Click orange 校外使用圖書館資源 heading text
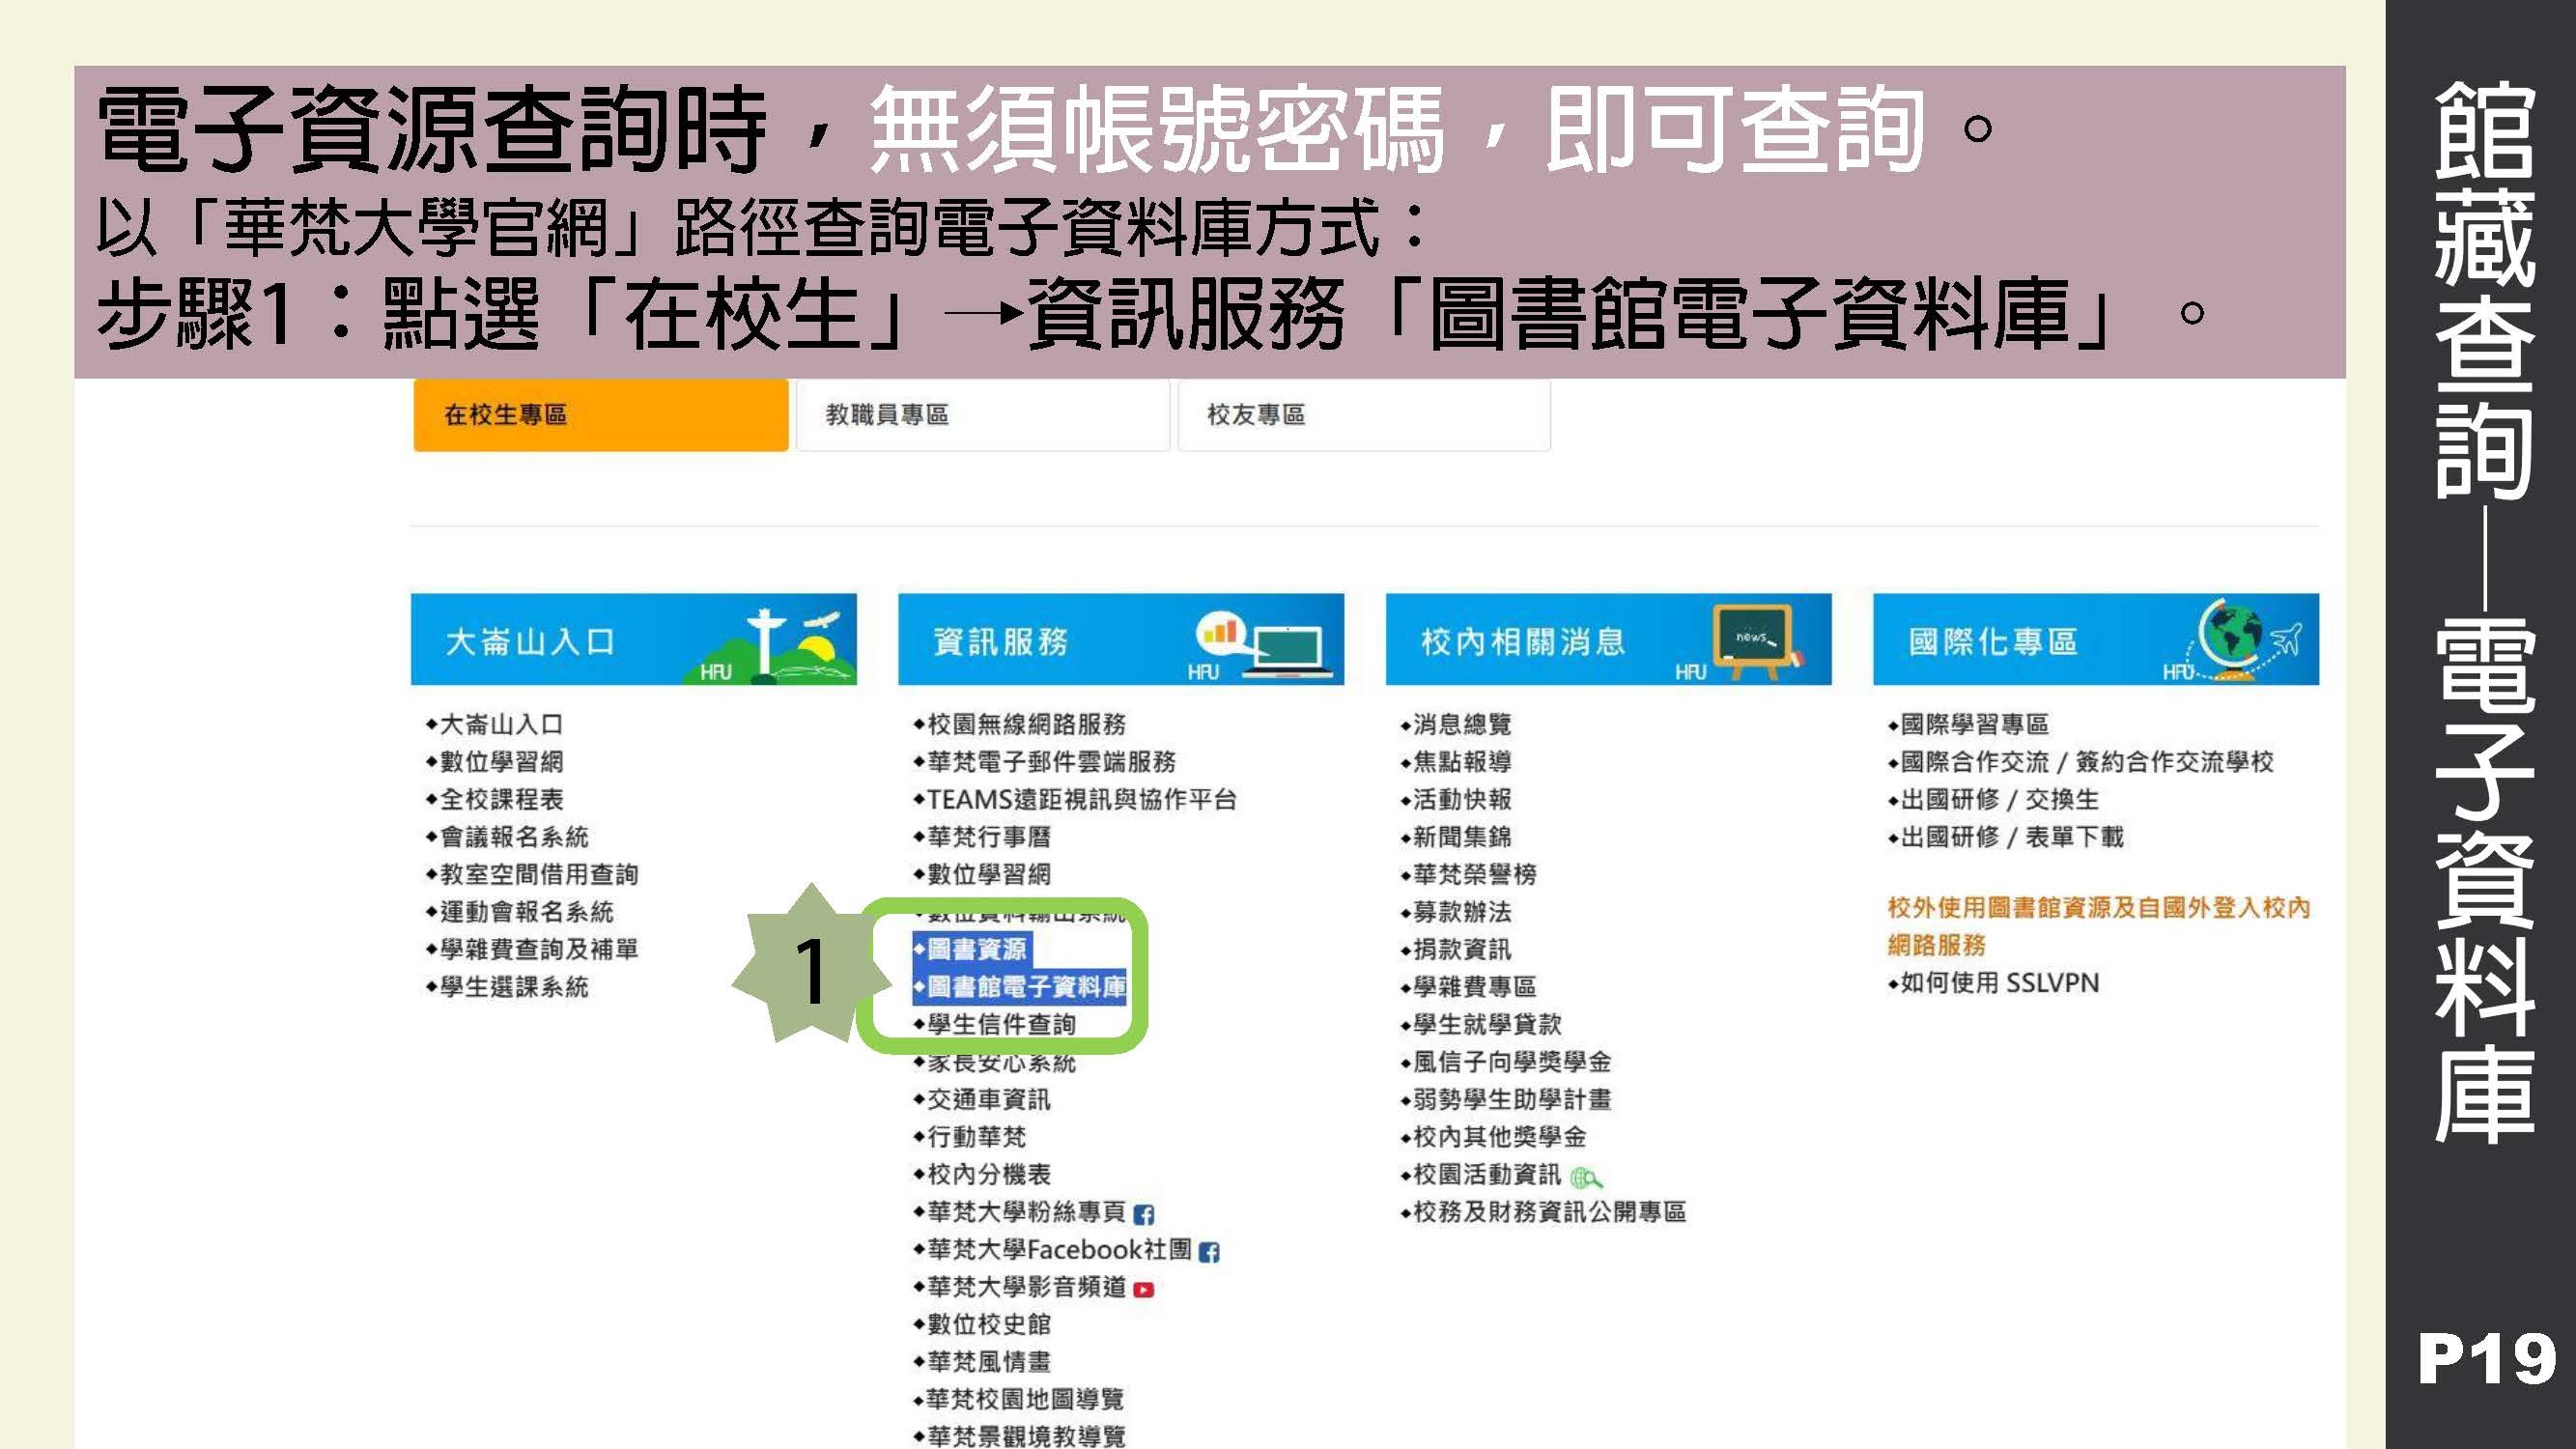 pos(2099,926)
